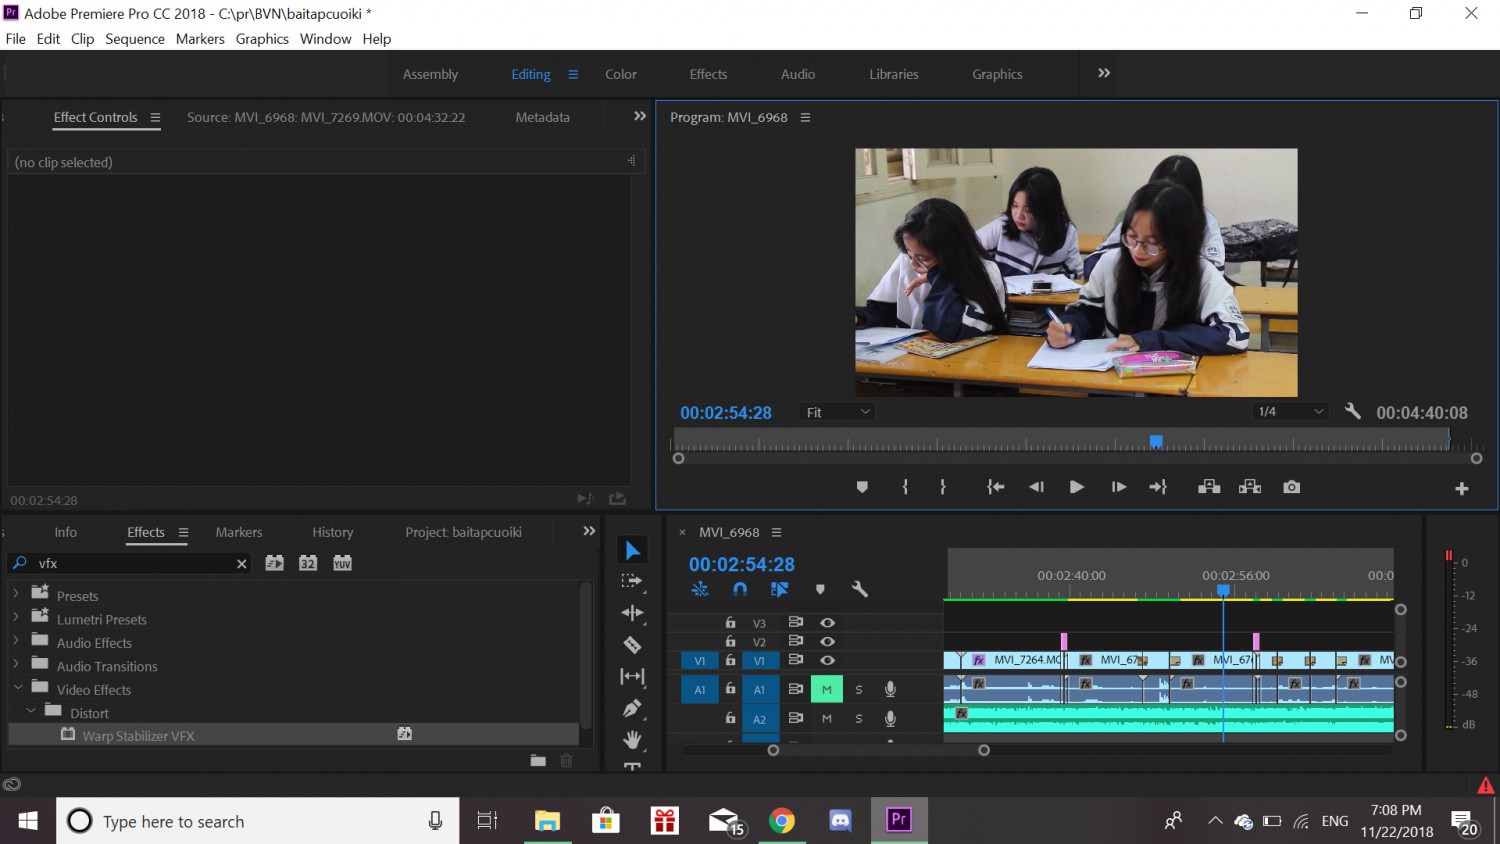Click Mark Out bracket button
This screenshot has height=844, width=1500.
click(942, 487)
